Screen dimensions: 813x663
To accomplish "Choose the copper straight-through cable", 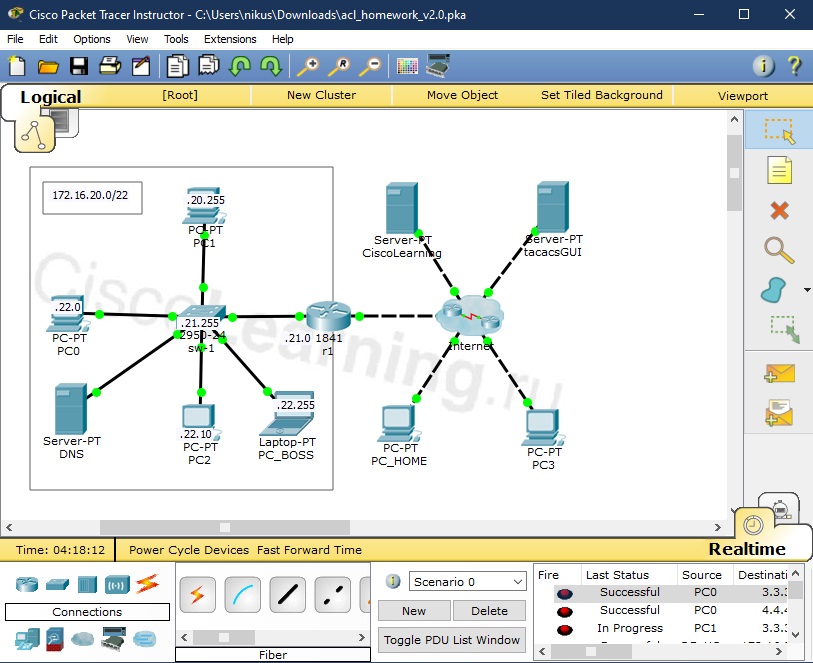I will tap(288, 595).
